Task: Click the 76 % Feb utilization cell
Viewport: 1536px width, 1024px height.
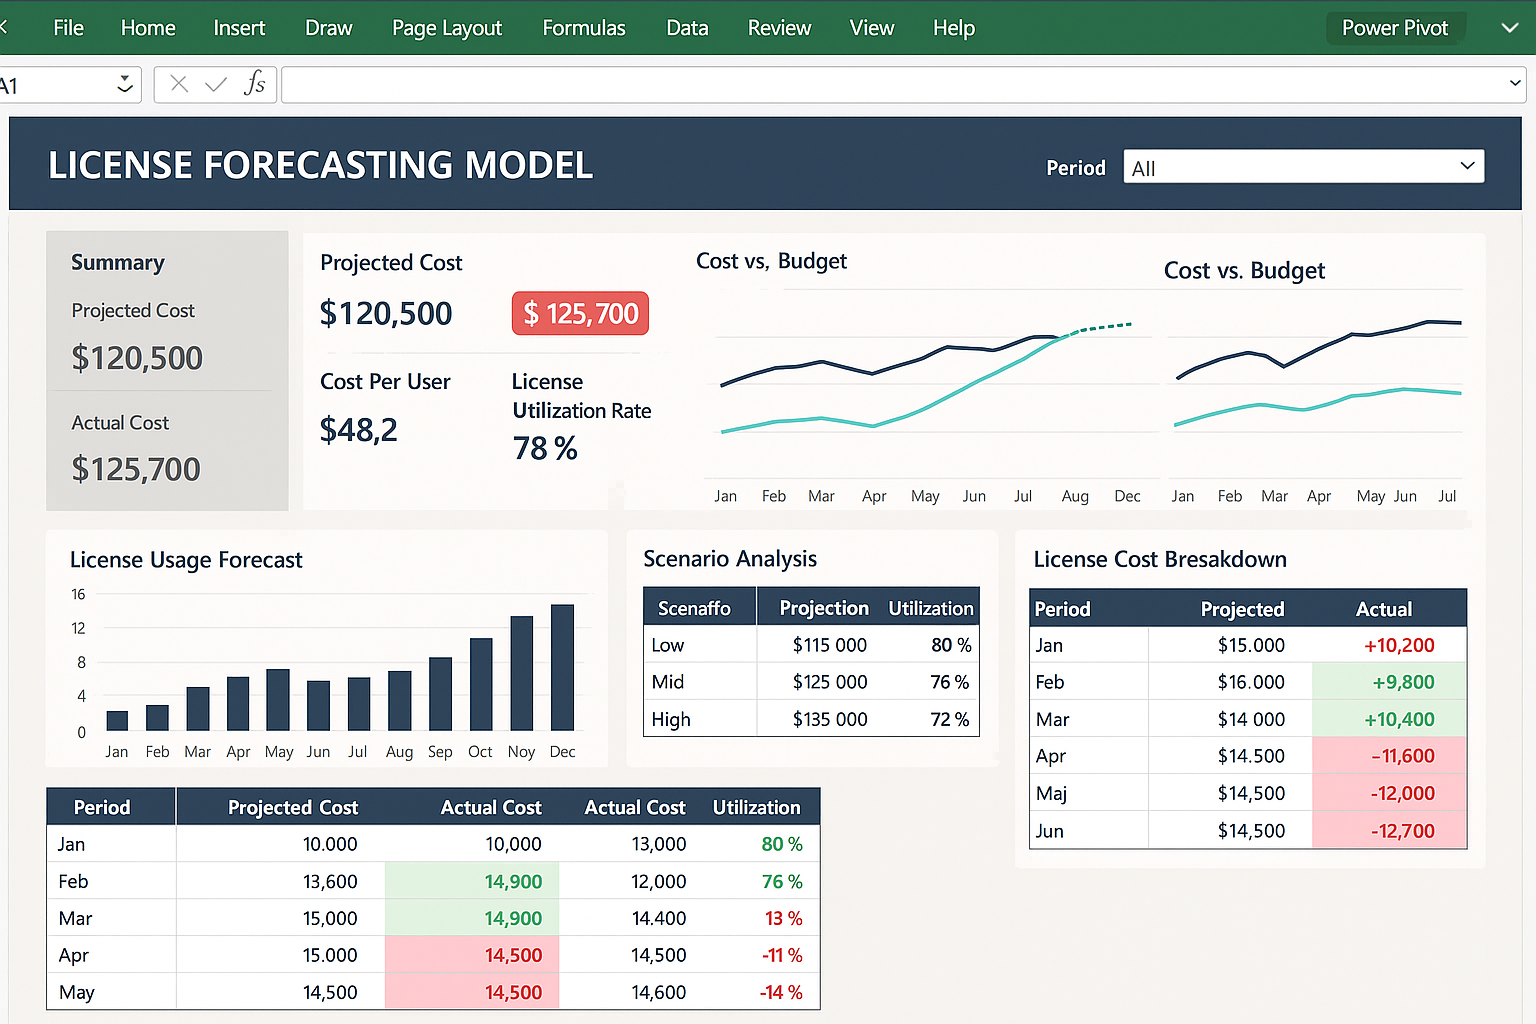Action: 782,881
